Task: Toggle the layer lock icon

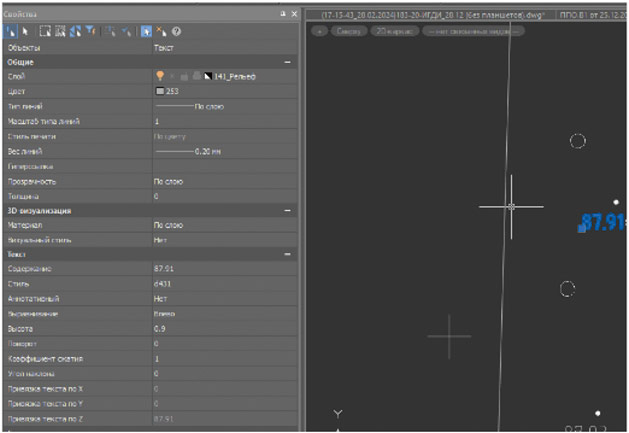Action: 184,76
